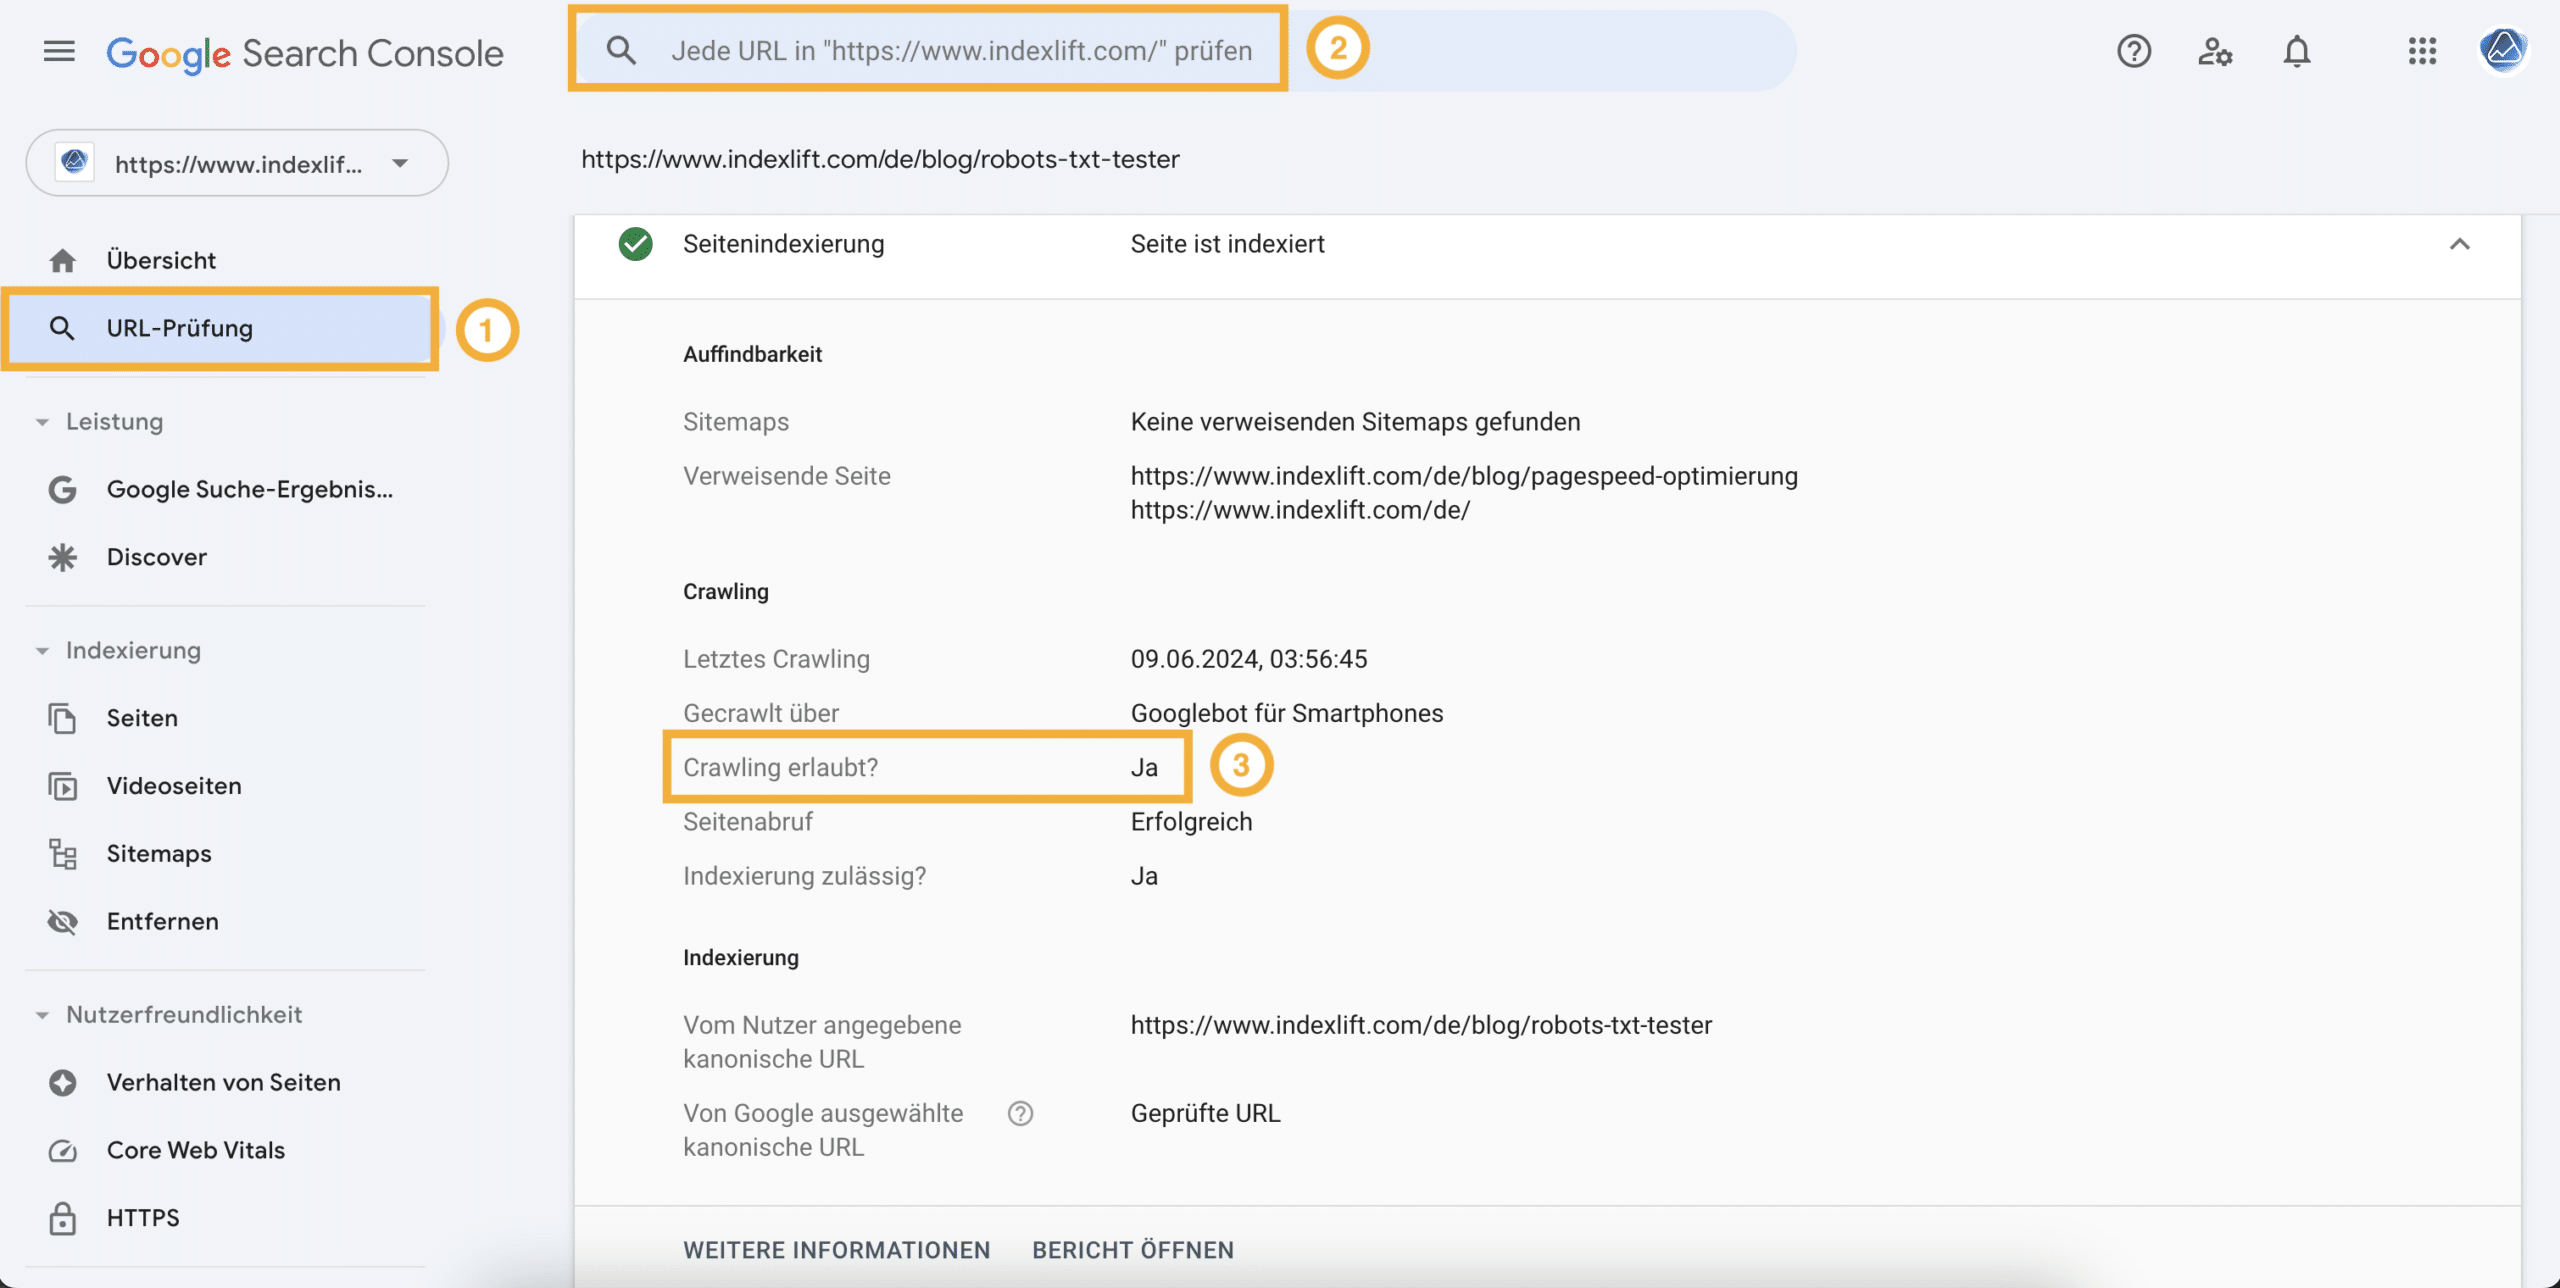
Task: Click last crawl date 09.06.2024 value
Action: click(x=1249, y=659)
